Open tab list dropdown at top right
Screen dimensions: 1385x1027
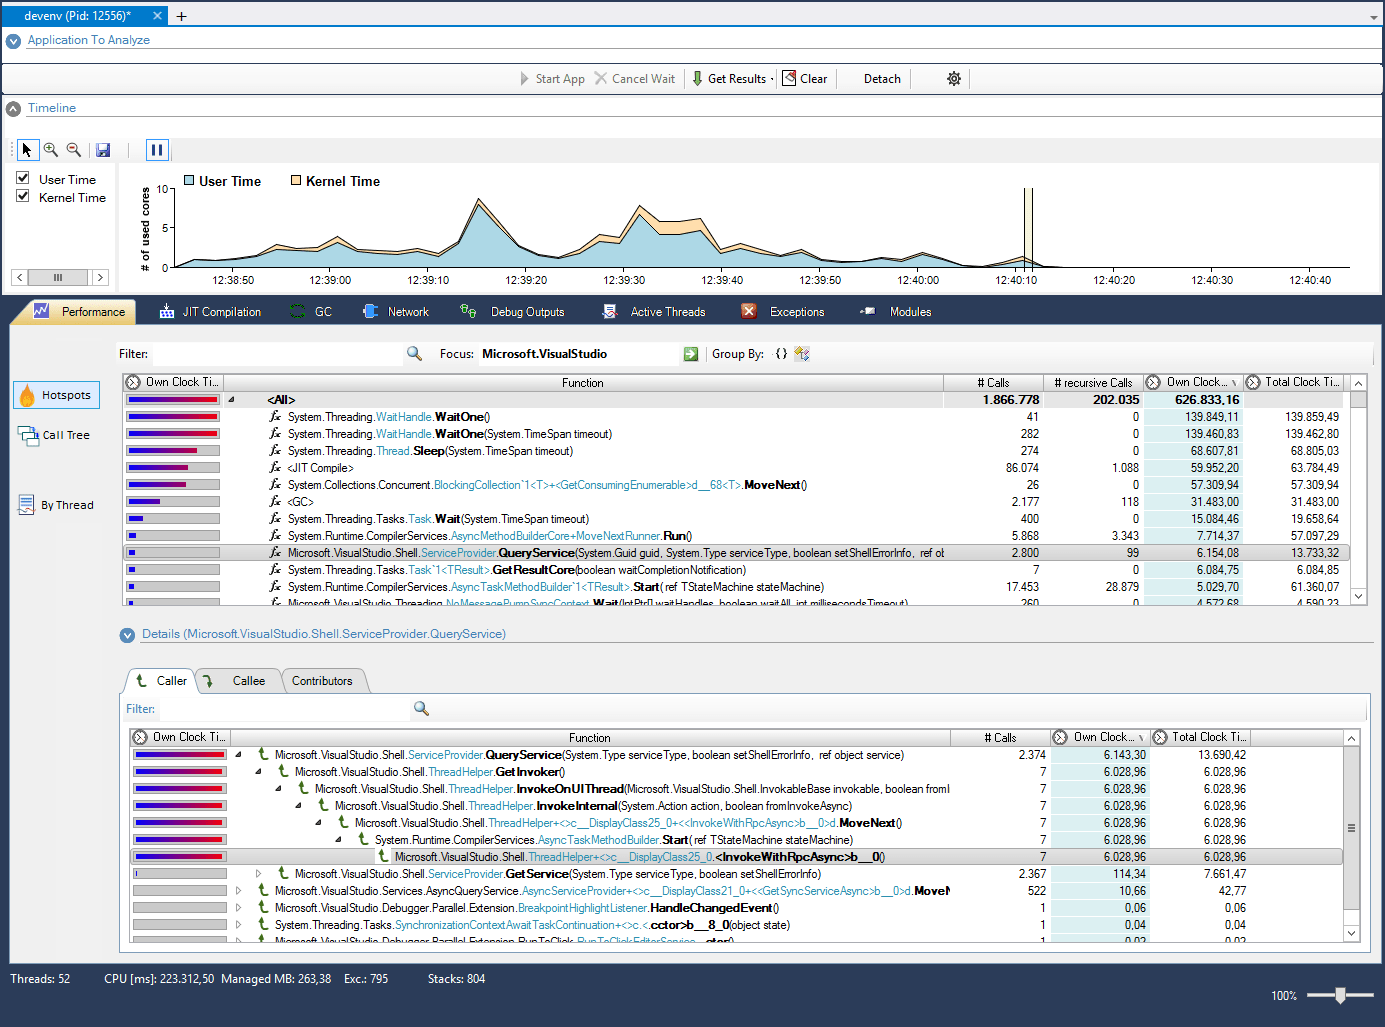(x=1373, y=18)
